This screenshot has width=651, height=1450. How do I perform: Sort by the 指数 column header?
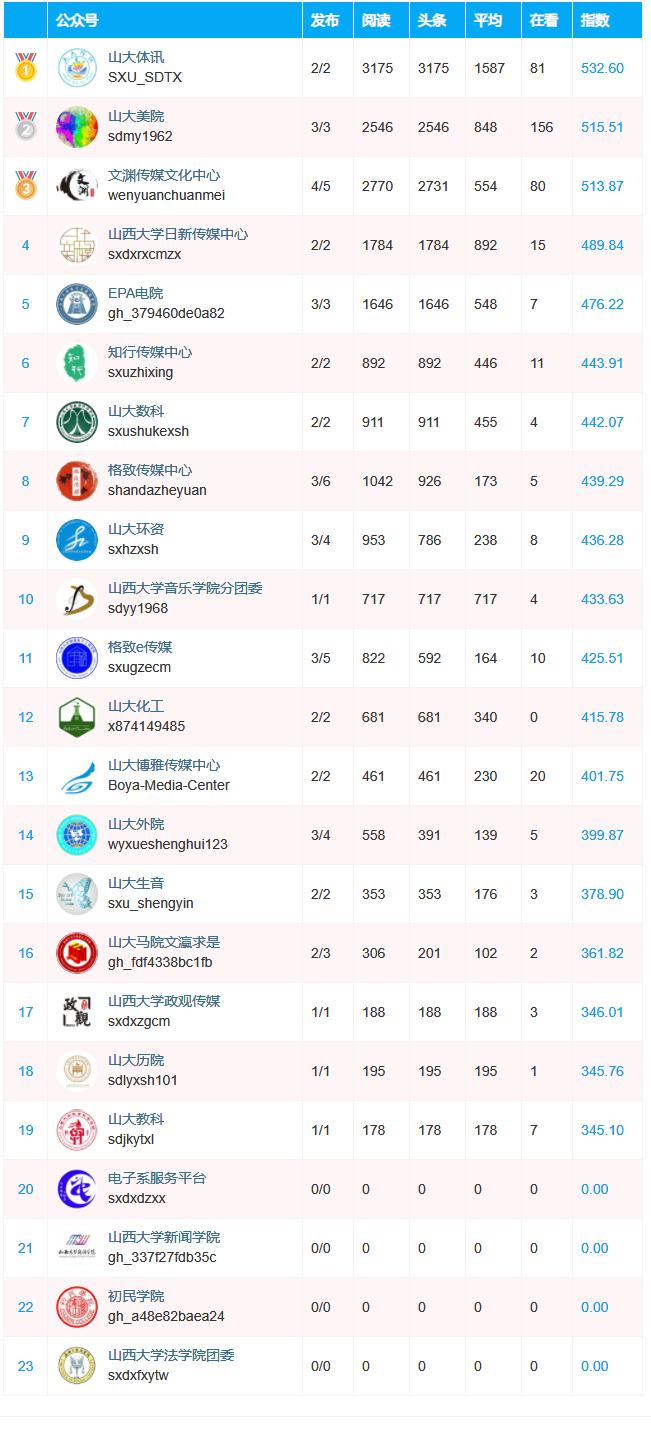click(x=596, y=20)
